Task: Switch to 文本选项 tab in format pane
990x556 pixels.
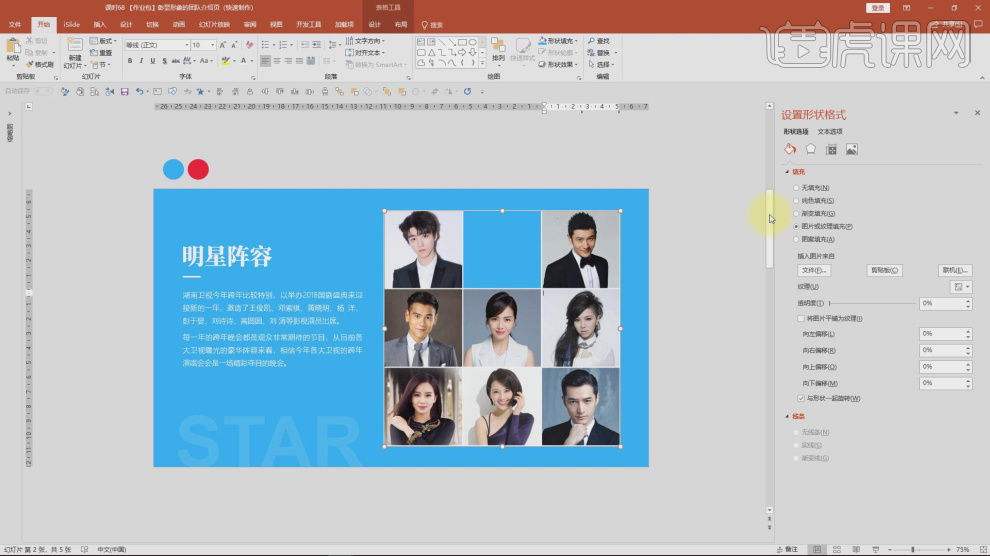Action: coord(830,131)
